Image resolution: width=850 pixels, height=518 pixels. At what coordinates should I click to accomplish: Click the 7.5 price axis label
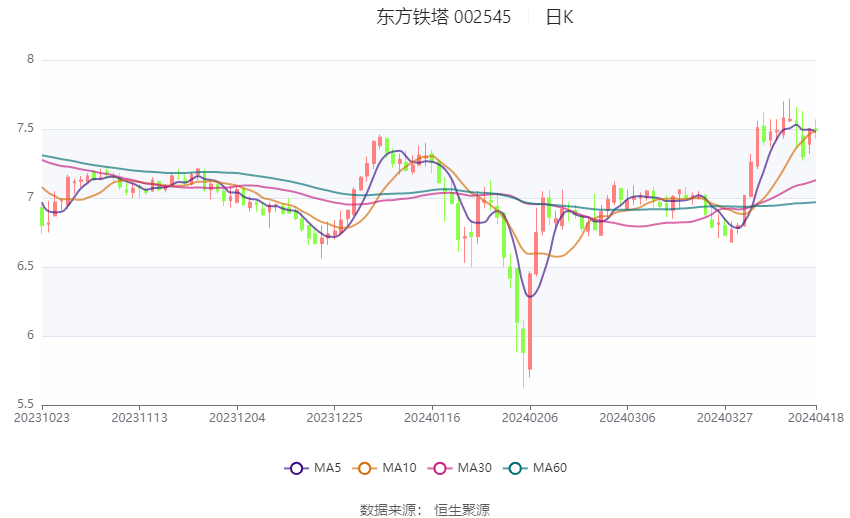coord(25,128)
